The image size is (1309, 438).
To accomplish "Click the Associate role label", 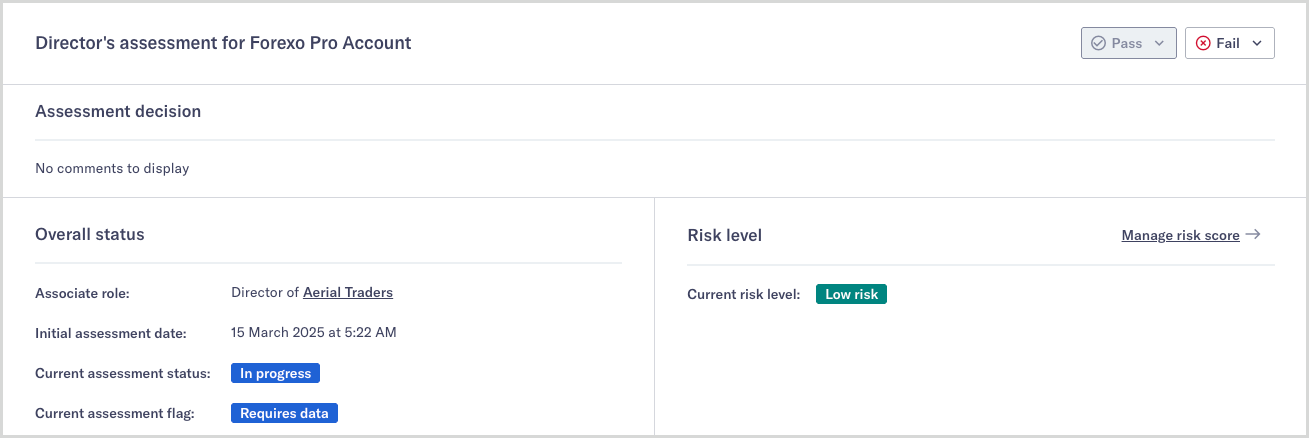I will 83,293.
